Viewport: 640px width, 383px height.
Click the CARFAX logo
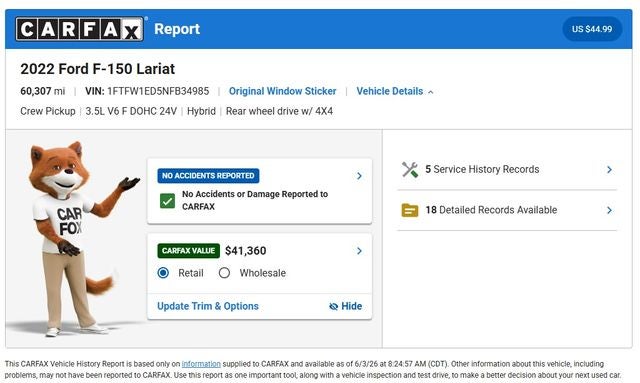[x=80, y=29]
